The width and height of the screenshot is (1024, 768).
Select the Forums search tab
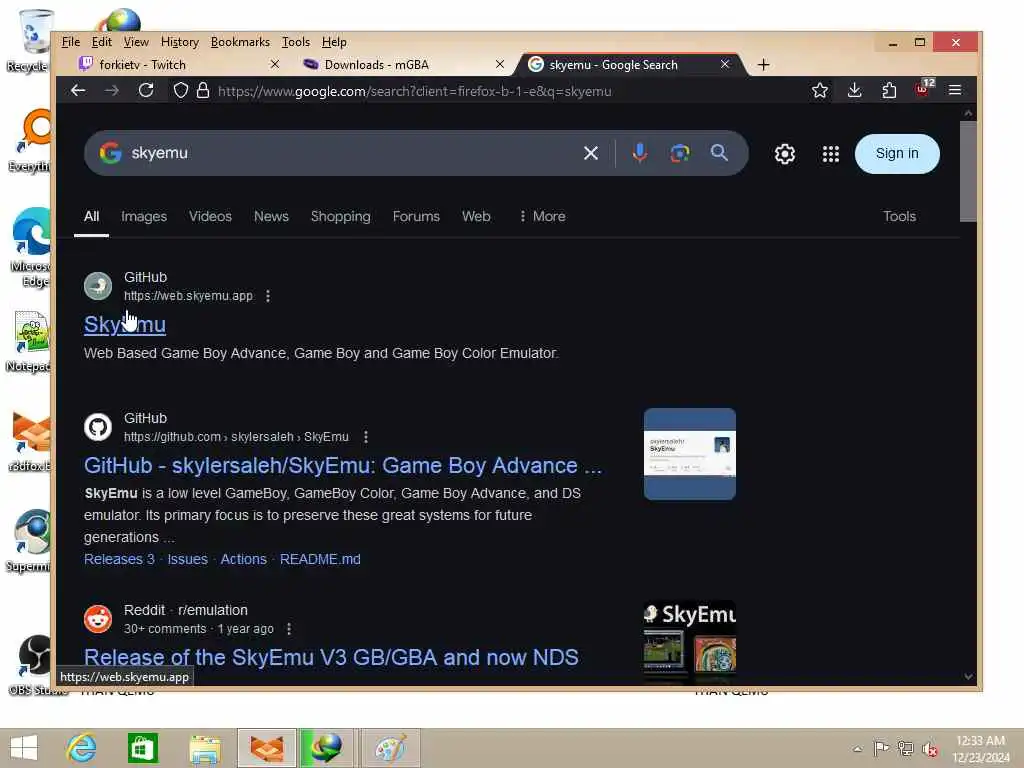pyautogui.click(x=416, y=216)
